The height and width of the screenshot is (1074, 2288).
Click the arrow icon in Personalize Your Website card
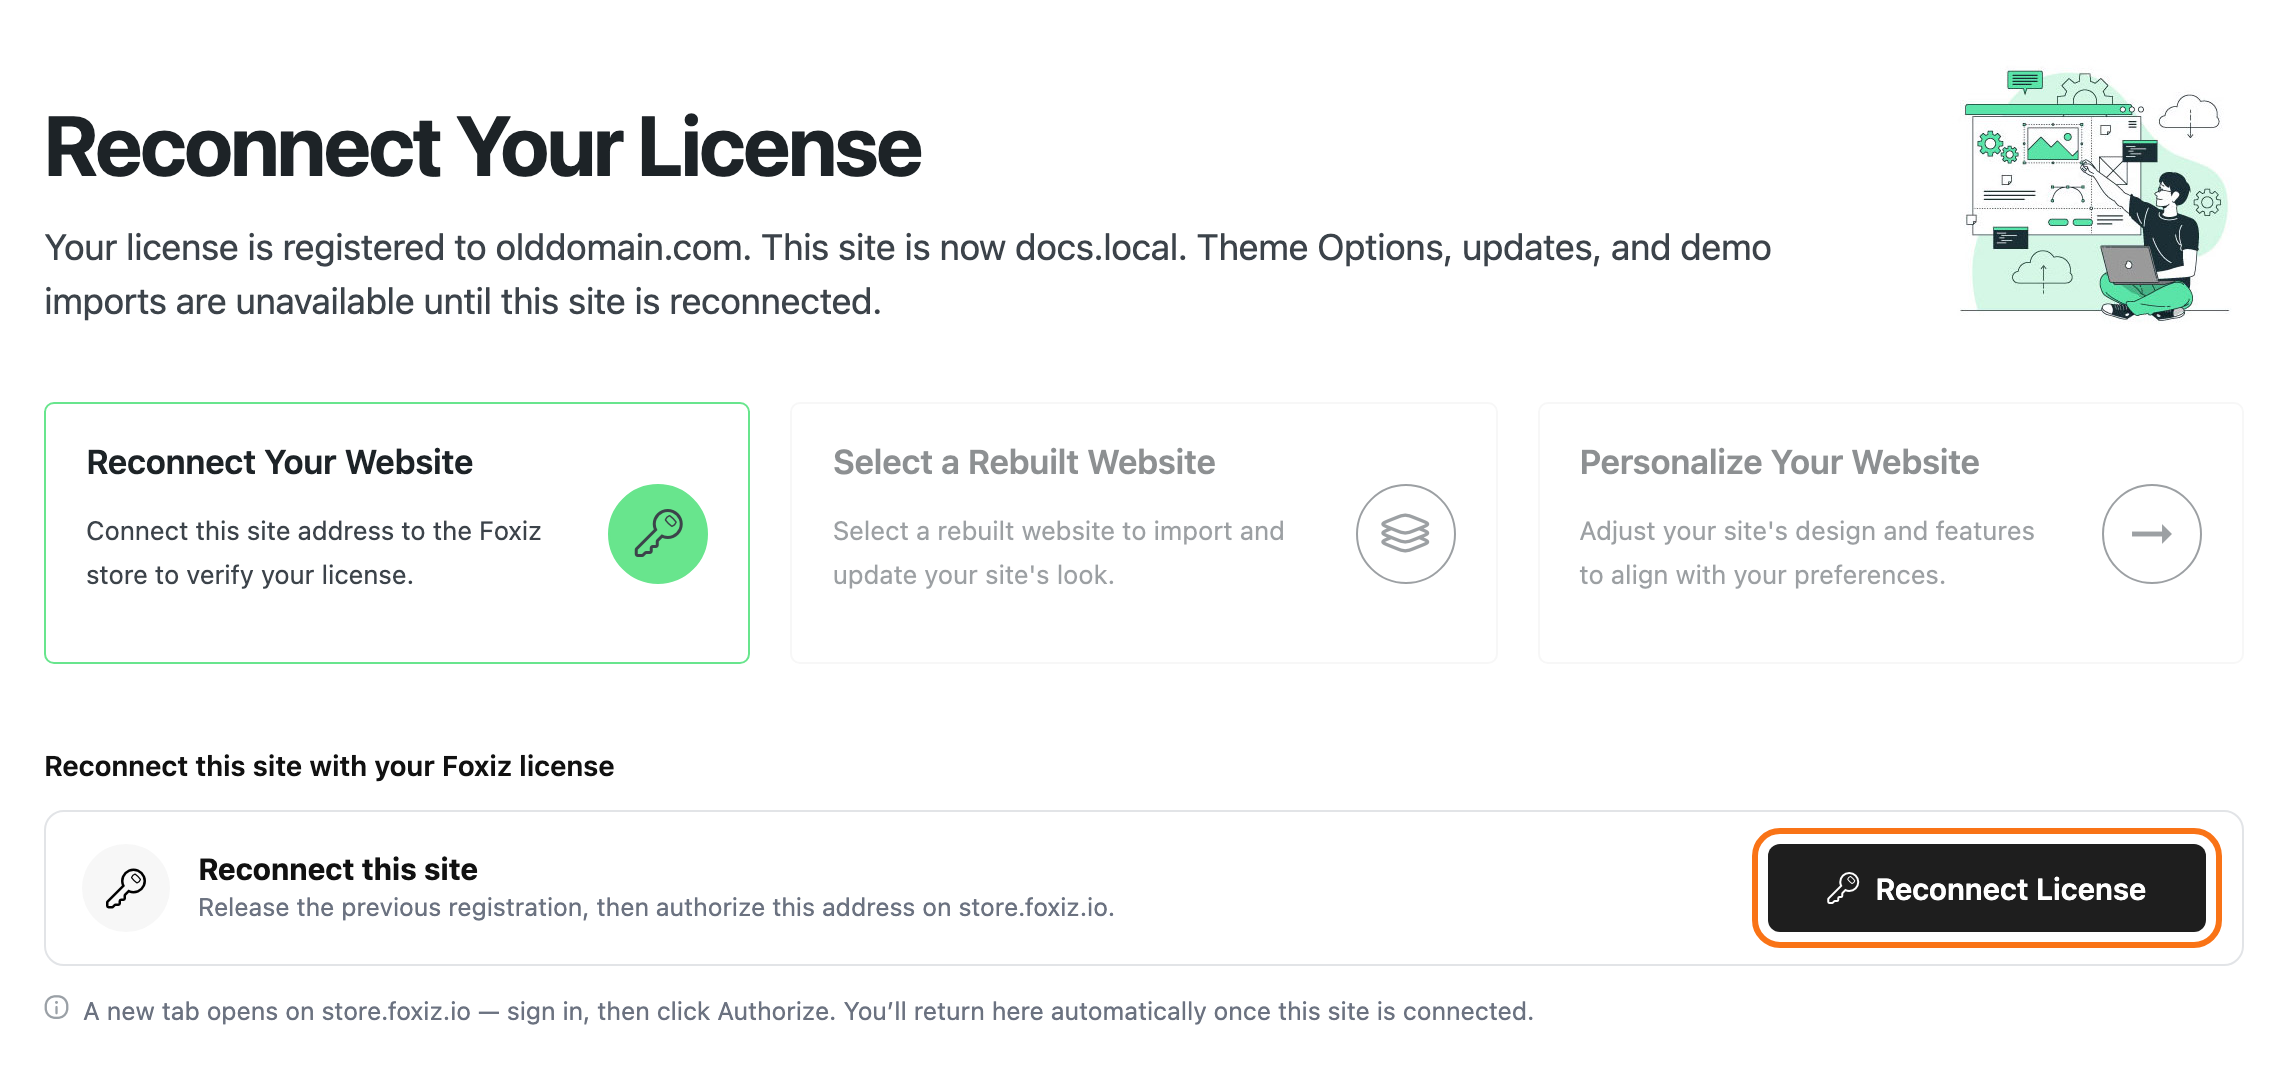(2151, 534)
